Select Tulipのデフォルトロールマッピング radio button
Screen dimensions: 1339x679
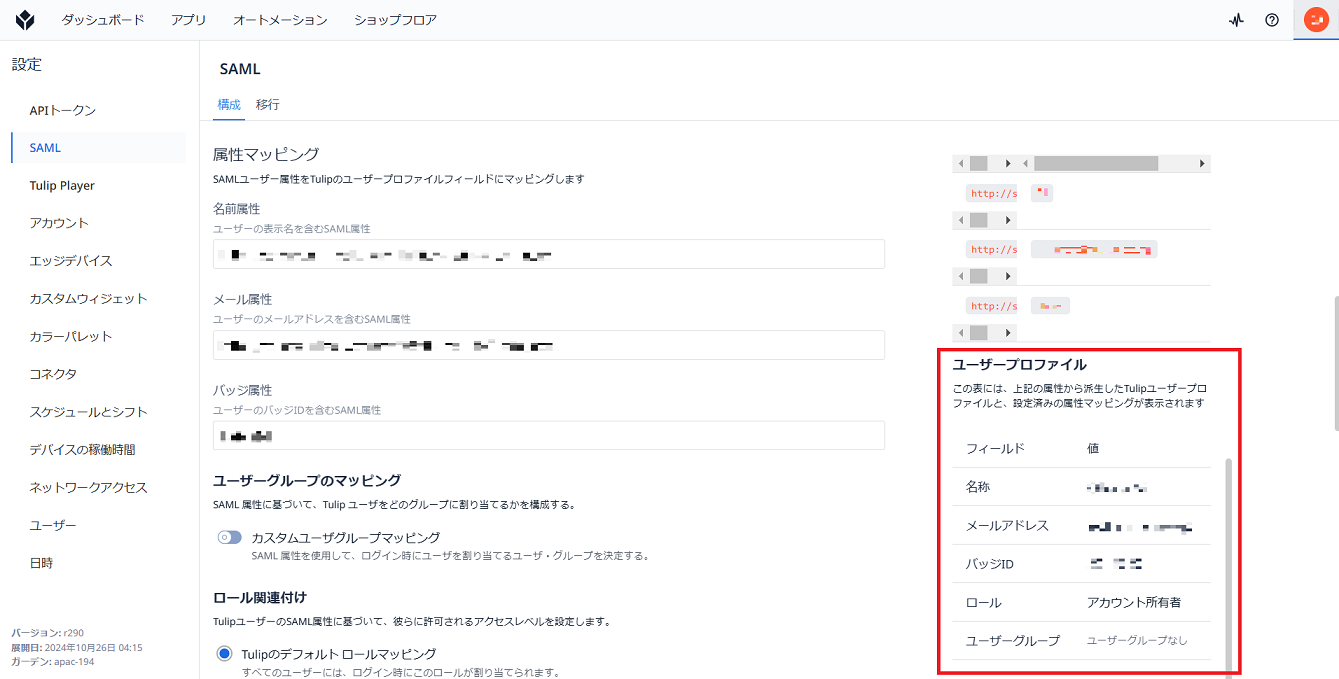[224, 654]
